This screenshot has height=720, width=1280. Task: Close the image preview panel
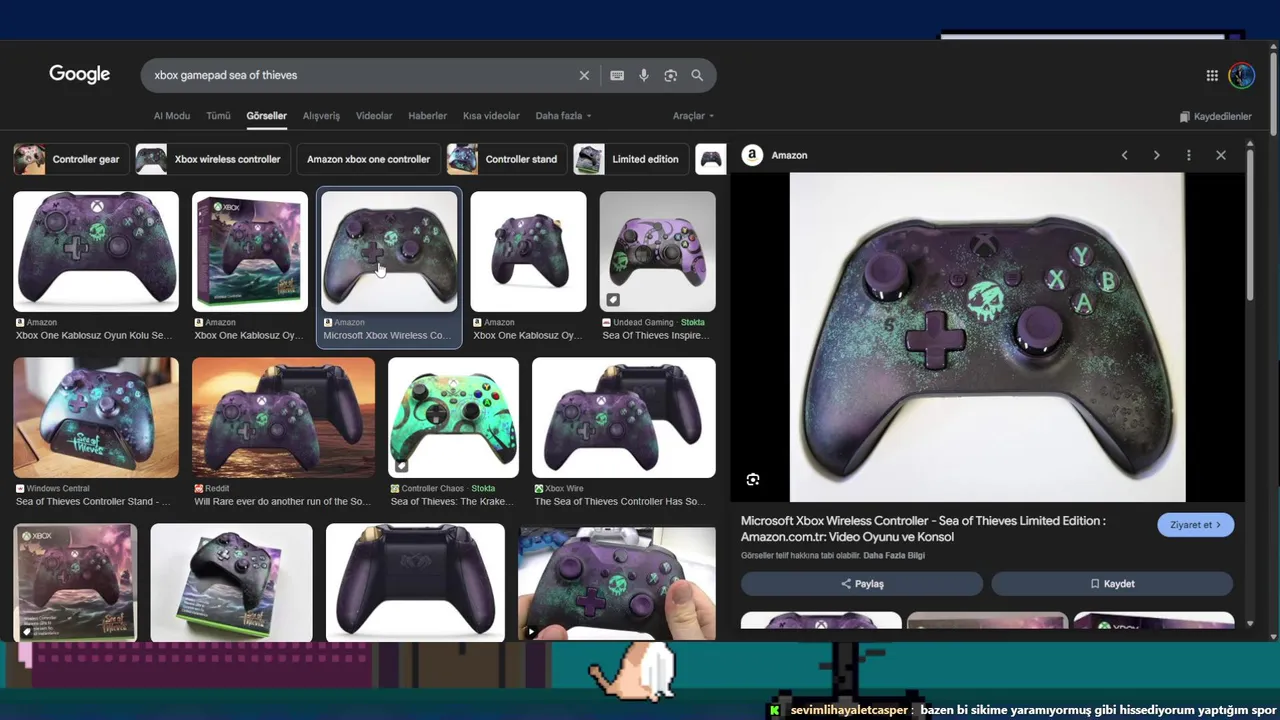coord(1221,155)
